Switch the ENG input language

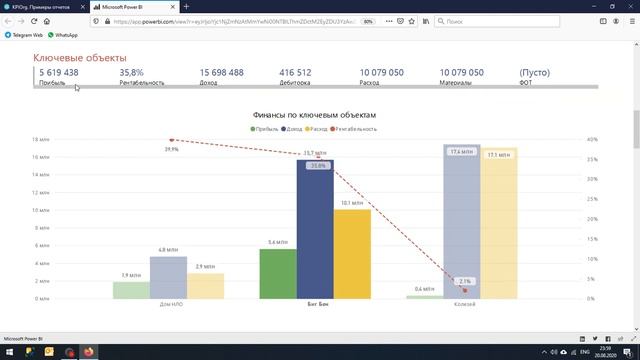tap(585, 352)
